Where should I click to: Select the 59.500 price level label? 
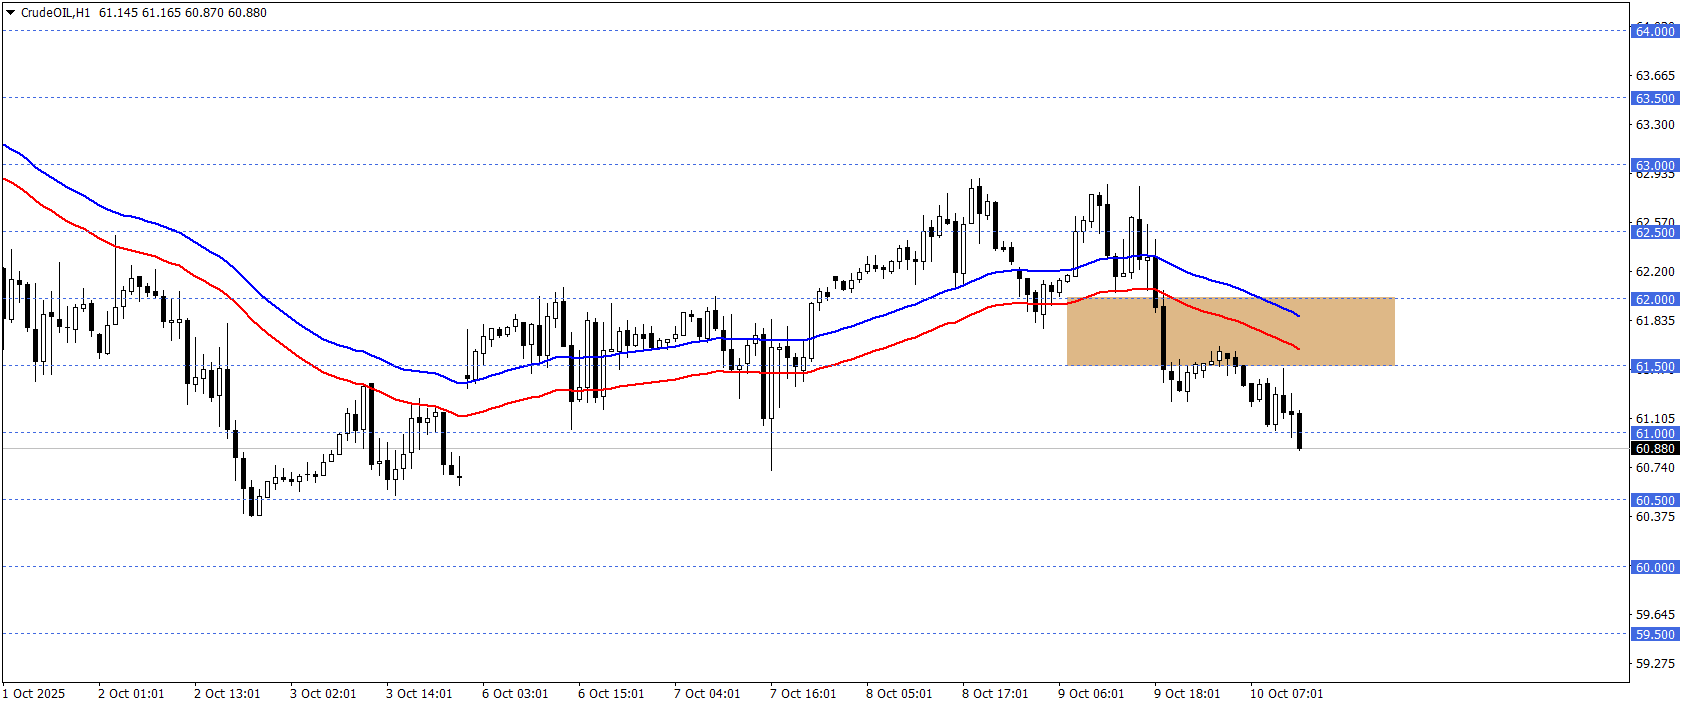click(x=1655, y=634)
